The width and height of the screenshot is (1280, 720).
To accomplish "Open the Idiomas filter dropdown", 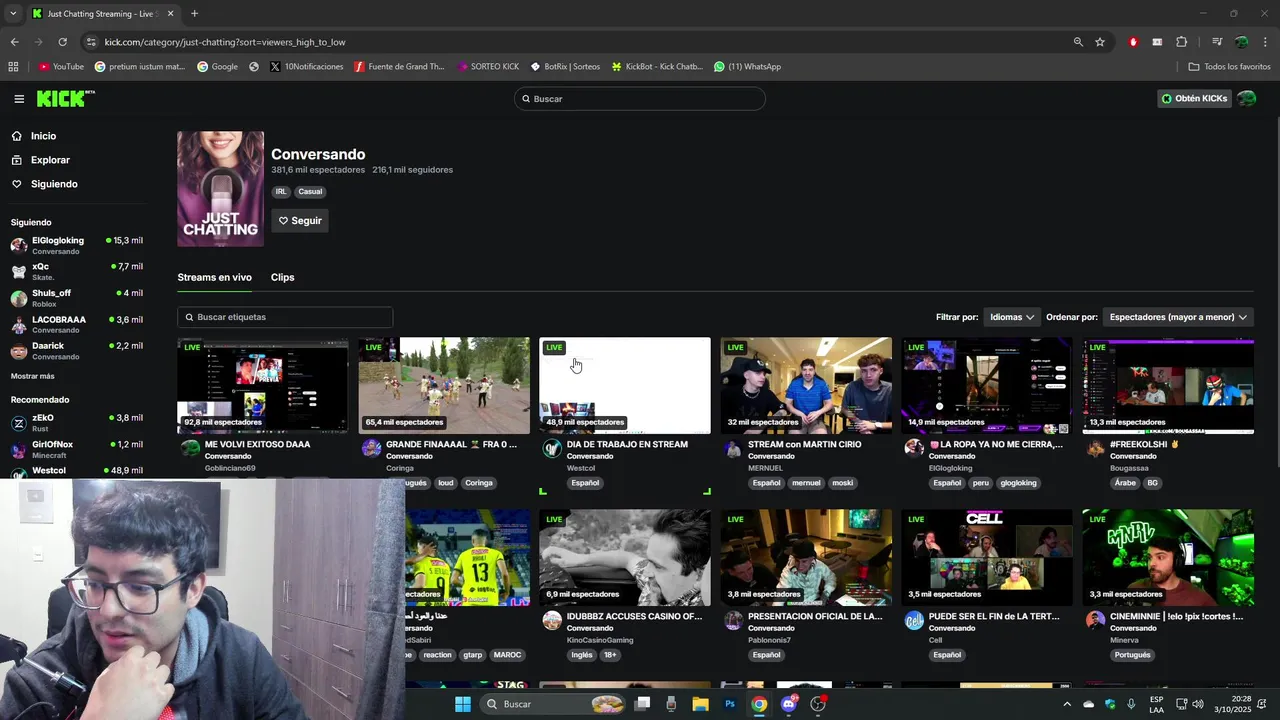I will 1012,317.
